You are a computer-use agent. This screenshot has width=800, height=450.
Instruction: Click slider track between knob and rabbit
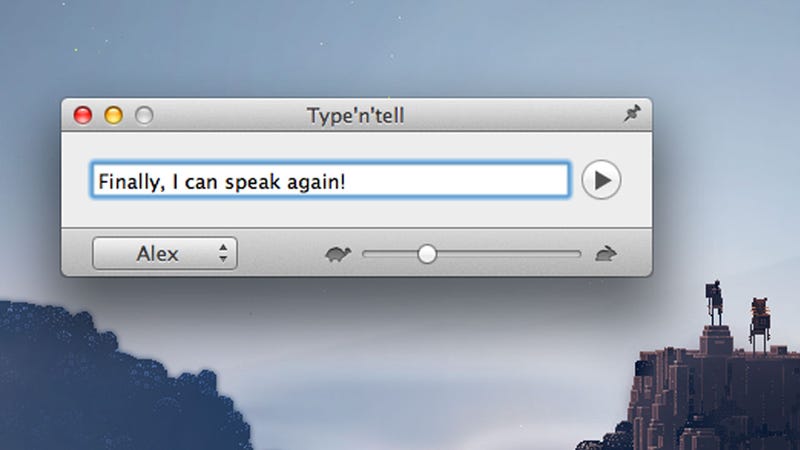[x=509, y=254]
